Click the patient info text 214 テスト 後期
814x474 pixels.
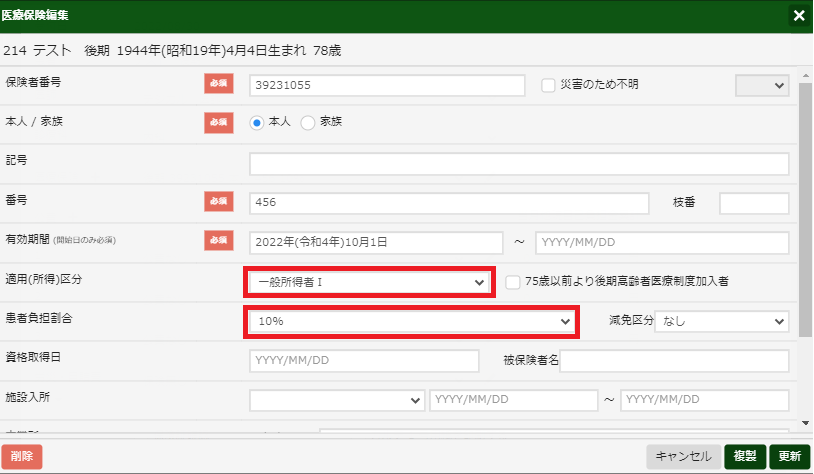[x=56, y=50]
